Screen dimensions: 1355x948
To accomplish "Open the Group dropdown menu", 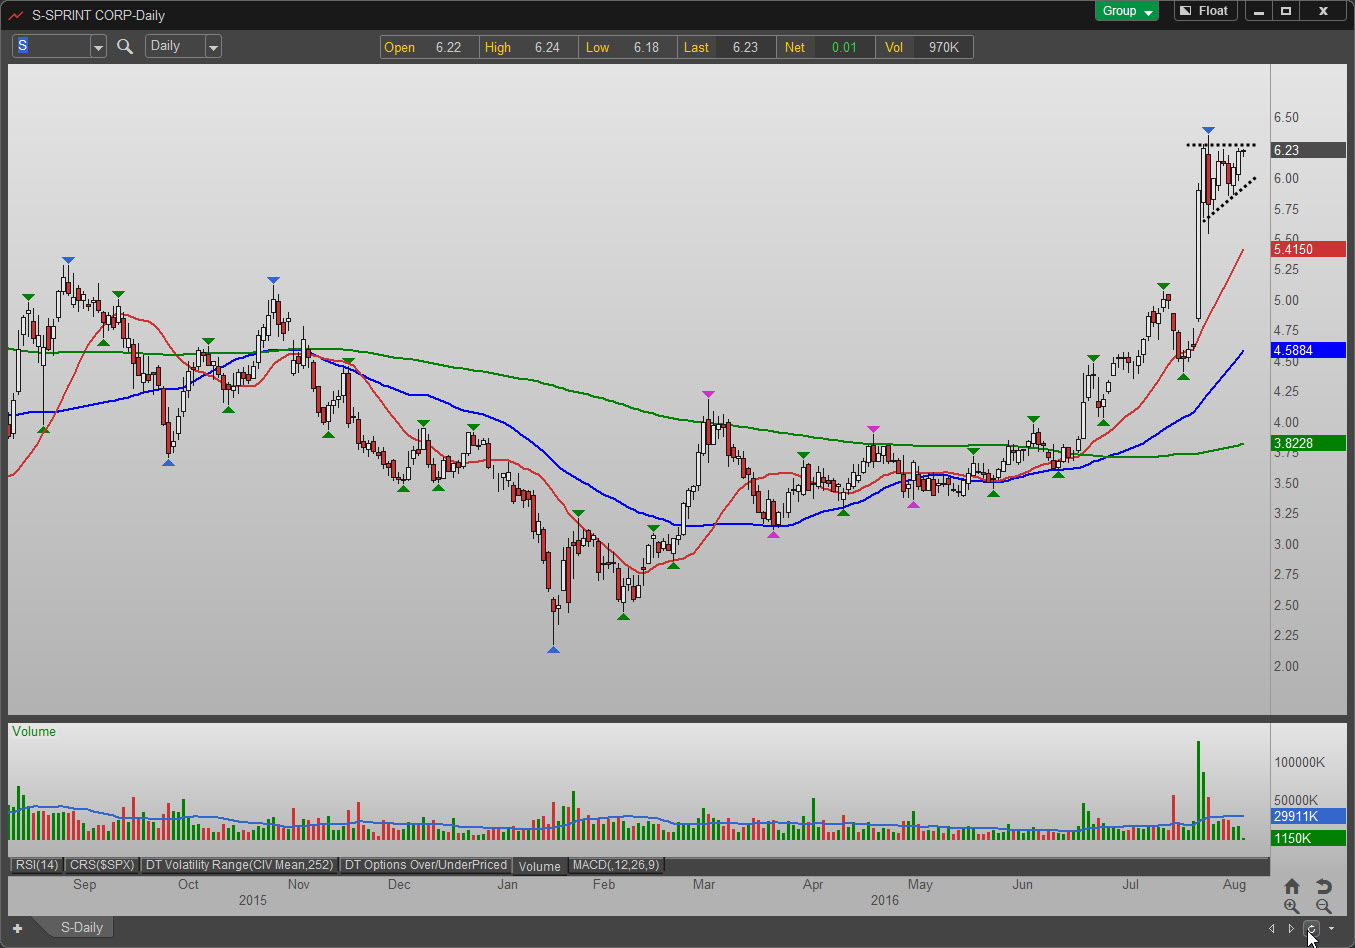I will click(x=1127, y=11).
